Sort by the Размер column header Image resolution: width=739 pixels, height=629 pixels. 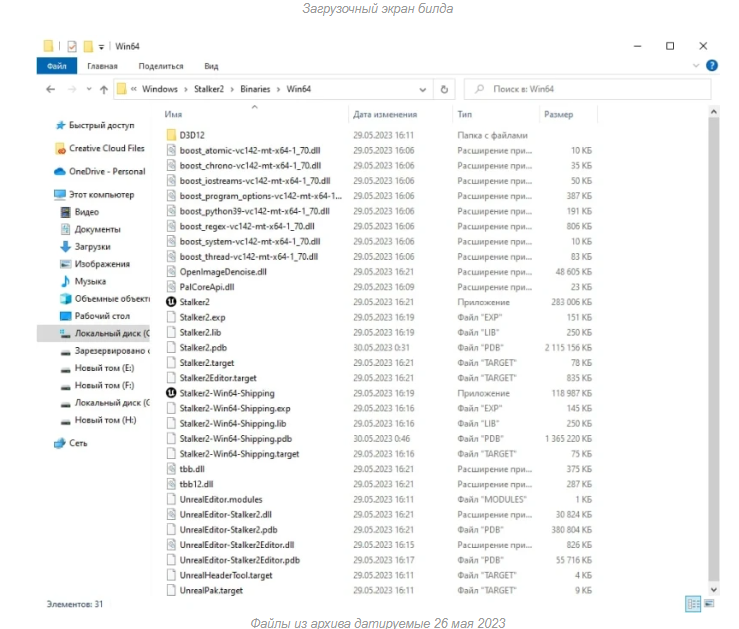point(558,114)
